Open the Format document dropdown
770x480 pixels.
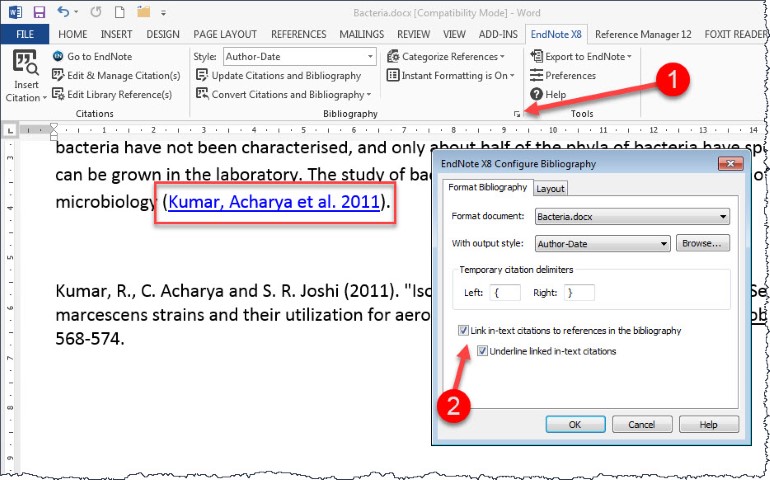(x=632, y=217)
